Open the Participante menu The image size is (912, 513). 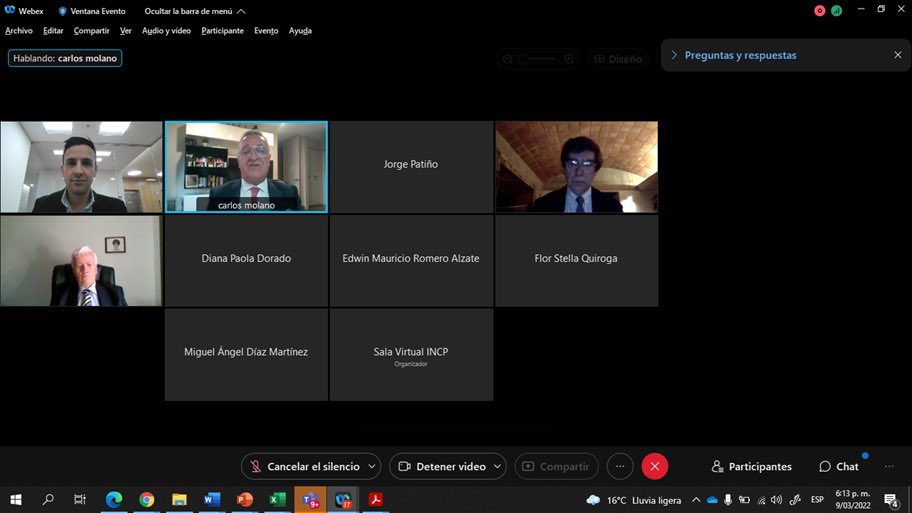coord(222,31)
